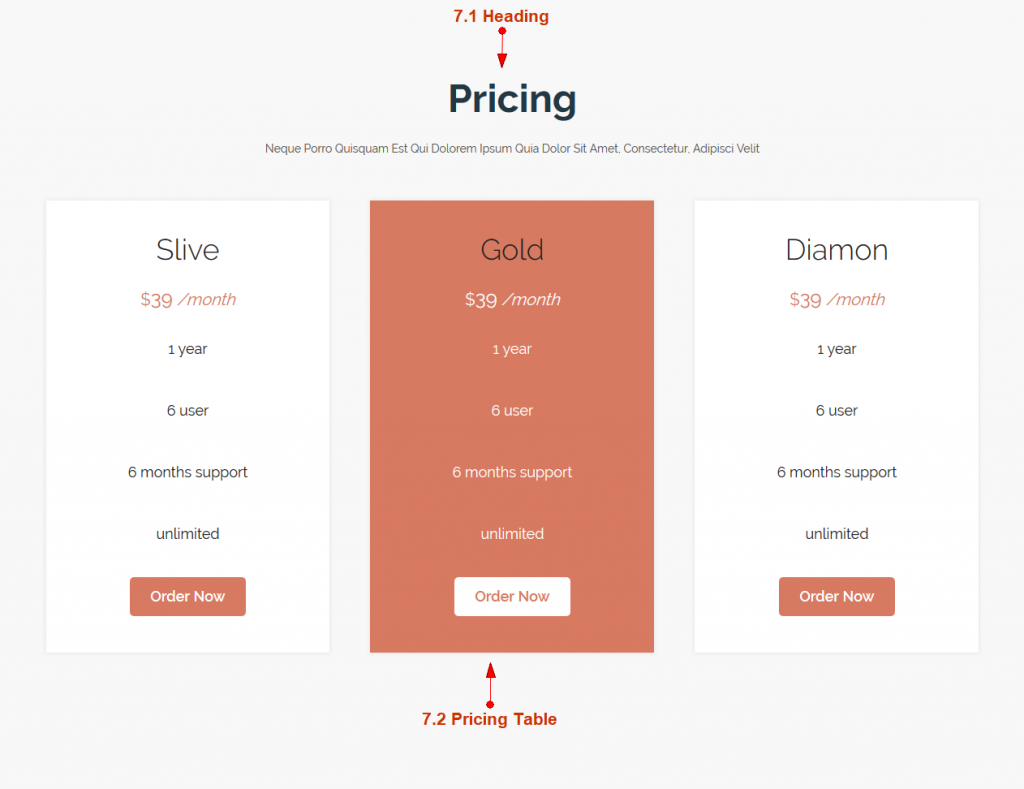Click the Slive plan title
This screenshot has height=789, width=1024.
[x=187, y=250]
